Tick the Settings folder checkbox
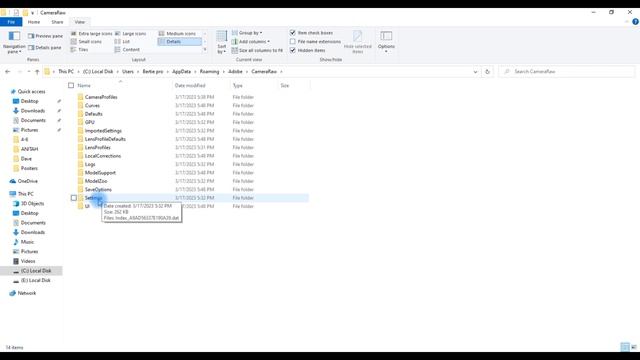Screen dimensions: 640x360 [x=74, y=198]
